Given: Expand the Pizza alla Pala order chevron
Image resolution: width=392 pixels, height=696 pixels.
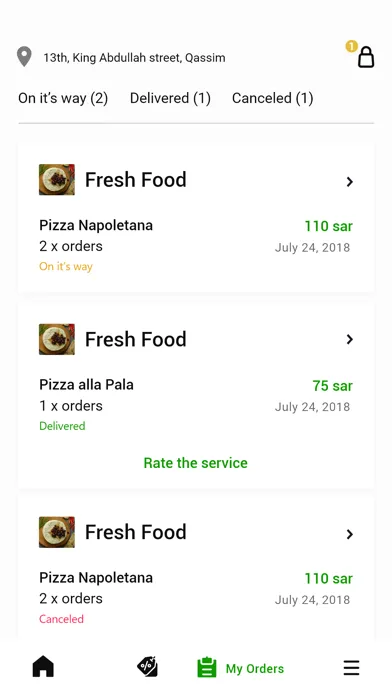Looking at the screenshot, I should (349, 340).
